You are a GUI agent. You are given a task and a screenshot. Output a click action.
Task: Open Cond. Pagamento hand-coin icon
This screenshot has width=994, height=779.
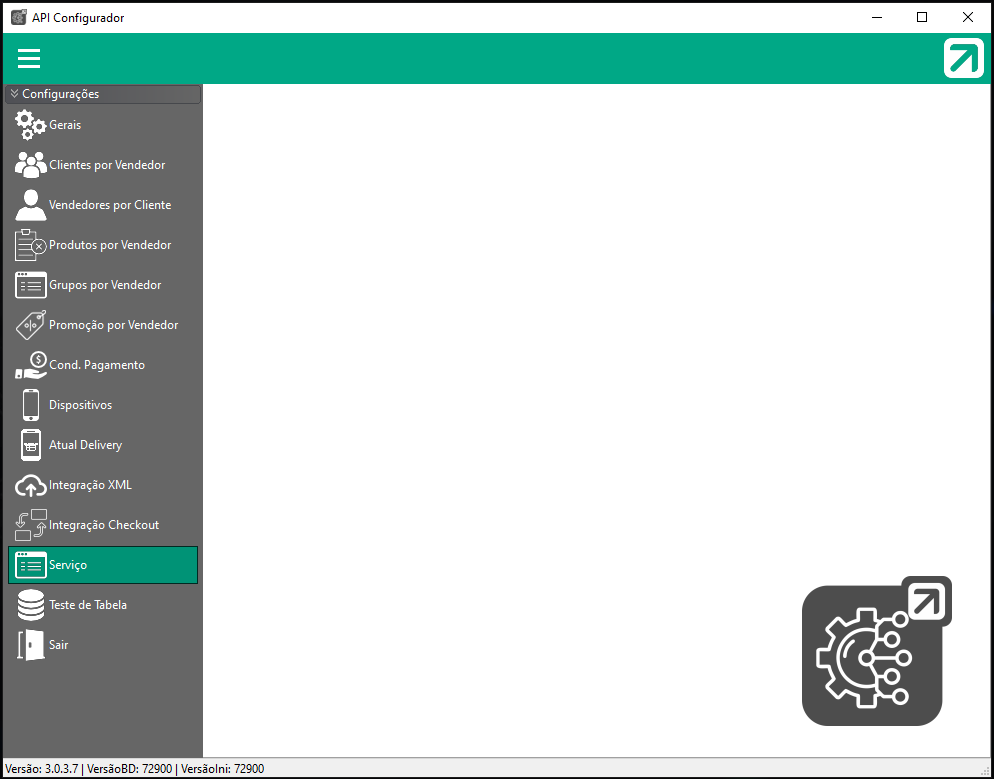pos(30,365)
